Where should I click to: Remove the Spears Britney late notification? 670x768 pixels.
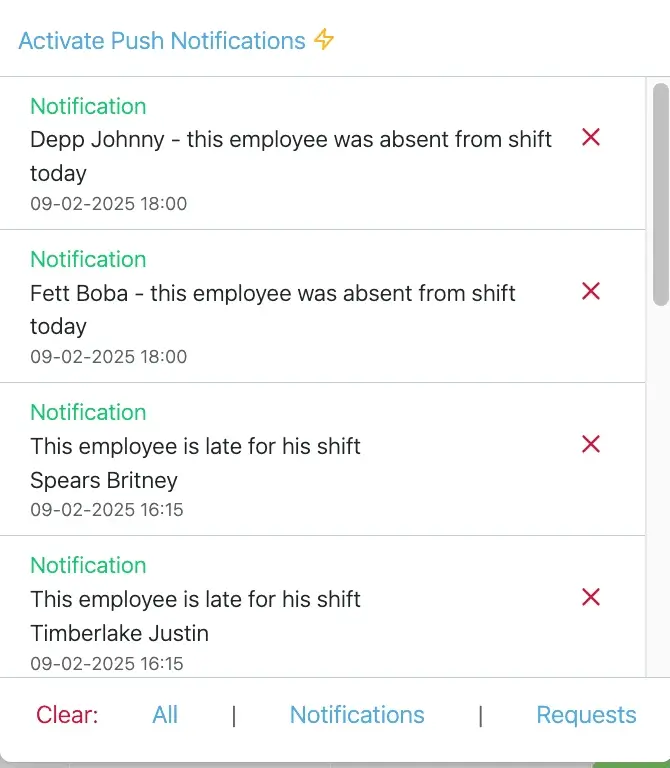[591, 444]
